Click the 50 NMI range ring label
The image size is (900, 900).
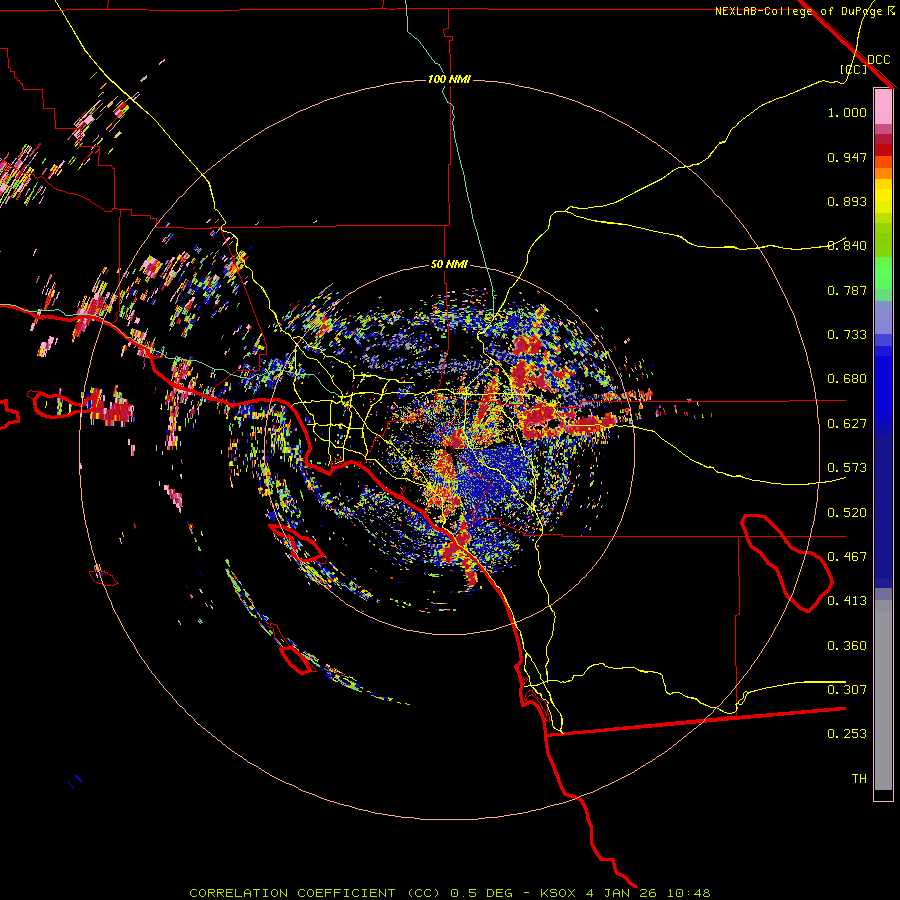pos(449,265)
